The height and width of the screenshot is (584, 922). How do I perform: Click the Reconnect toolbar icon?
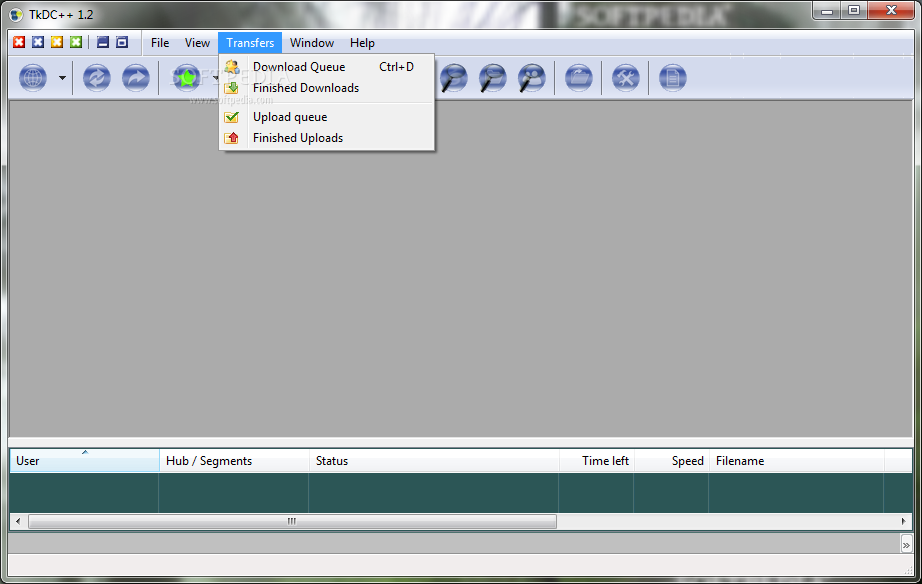pyautogui.click(x=96, y=78)
